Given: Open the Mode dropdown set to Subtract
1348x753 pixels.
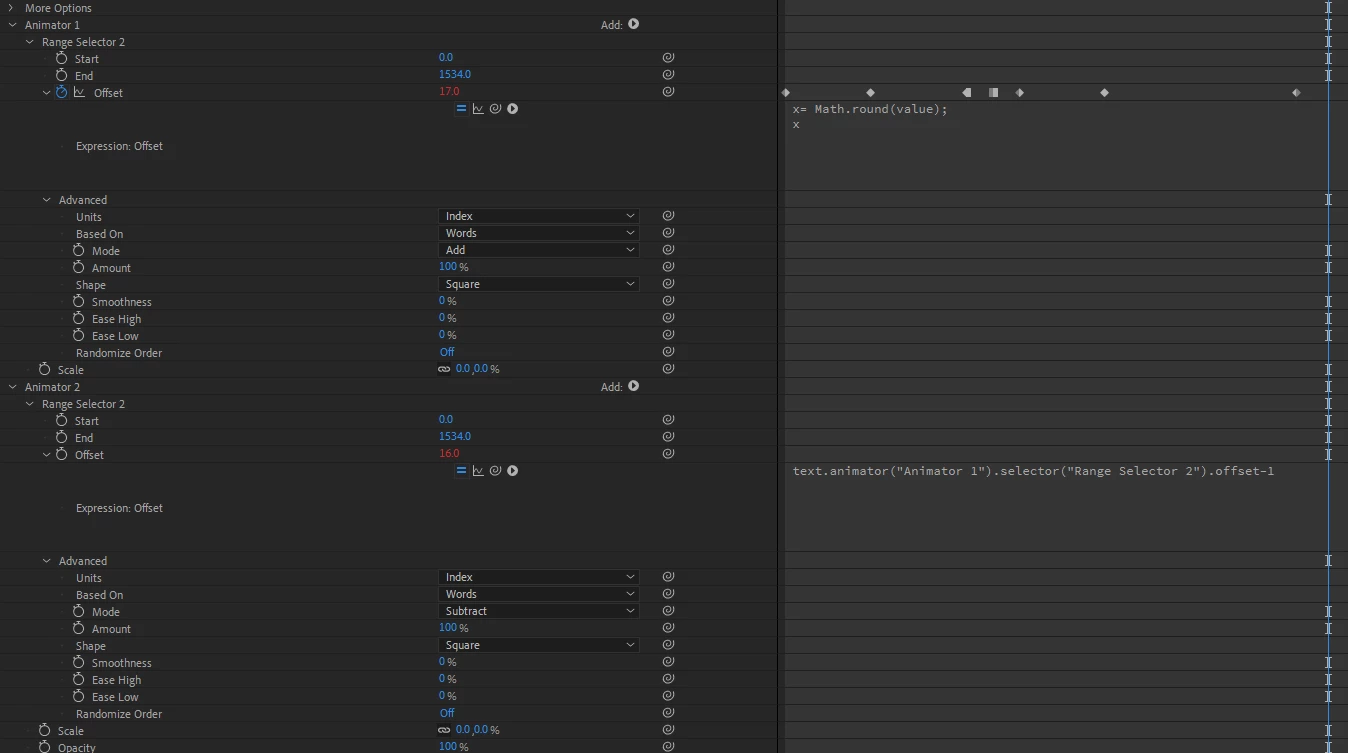Looking at the screenshot, I should [x=538, y=611].
